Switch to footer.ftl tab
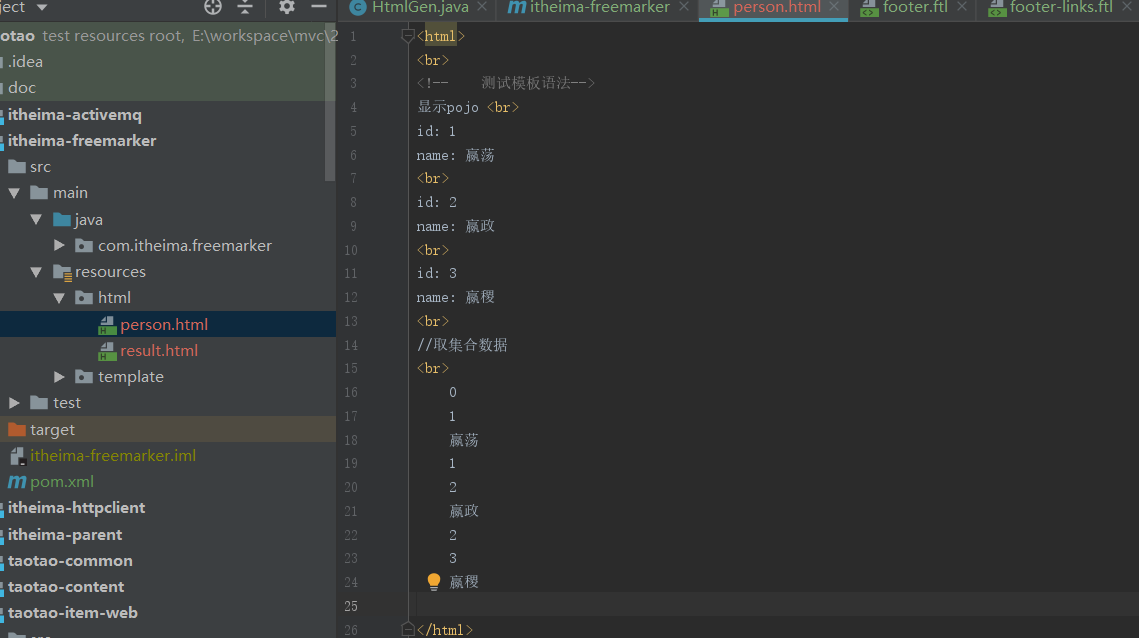Screen dimensions: 1139x638 (915, 7)
